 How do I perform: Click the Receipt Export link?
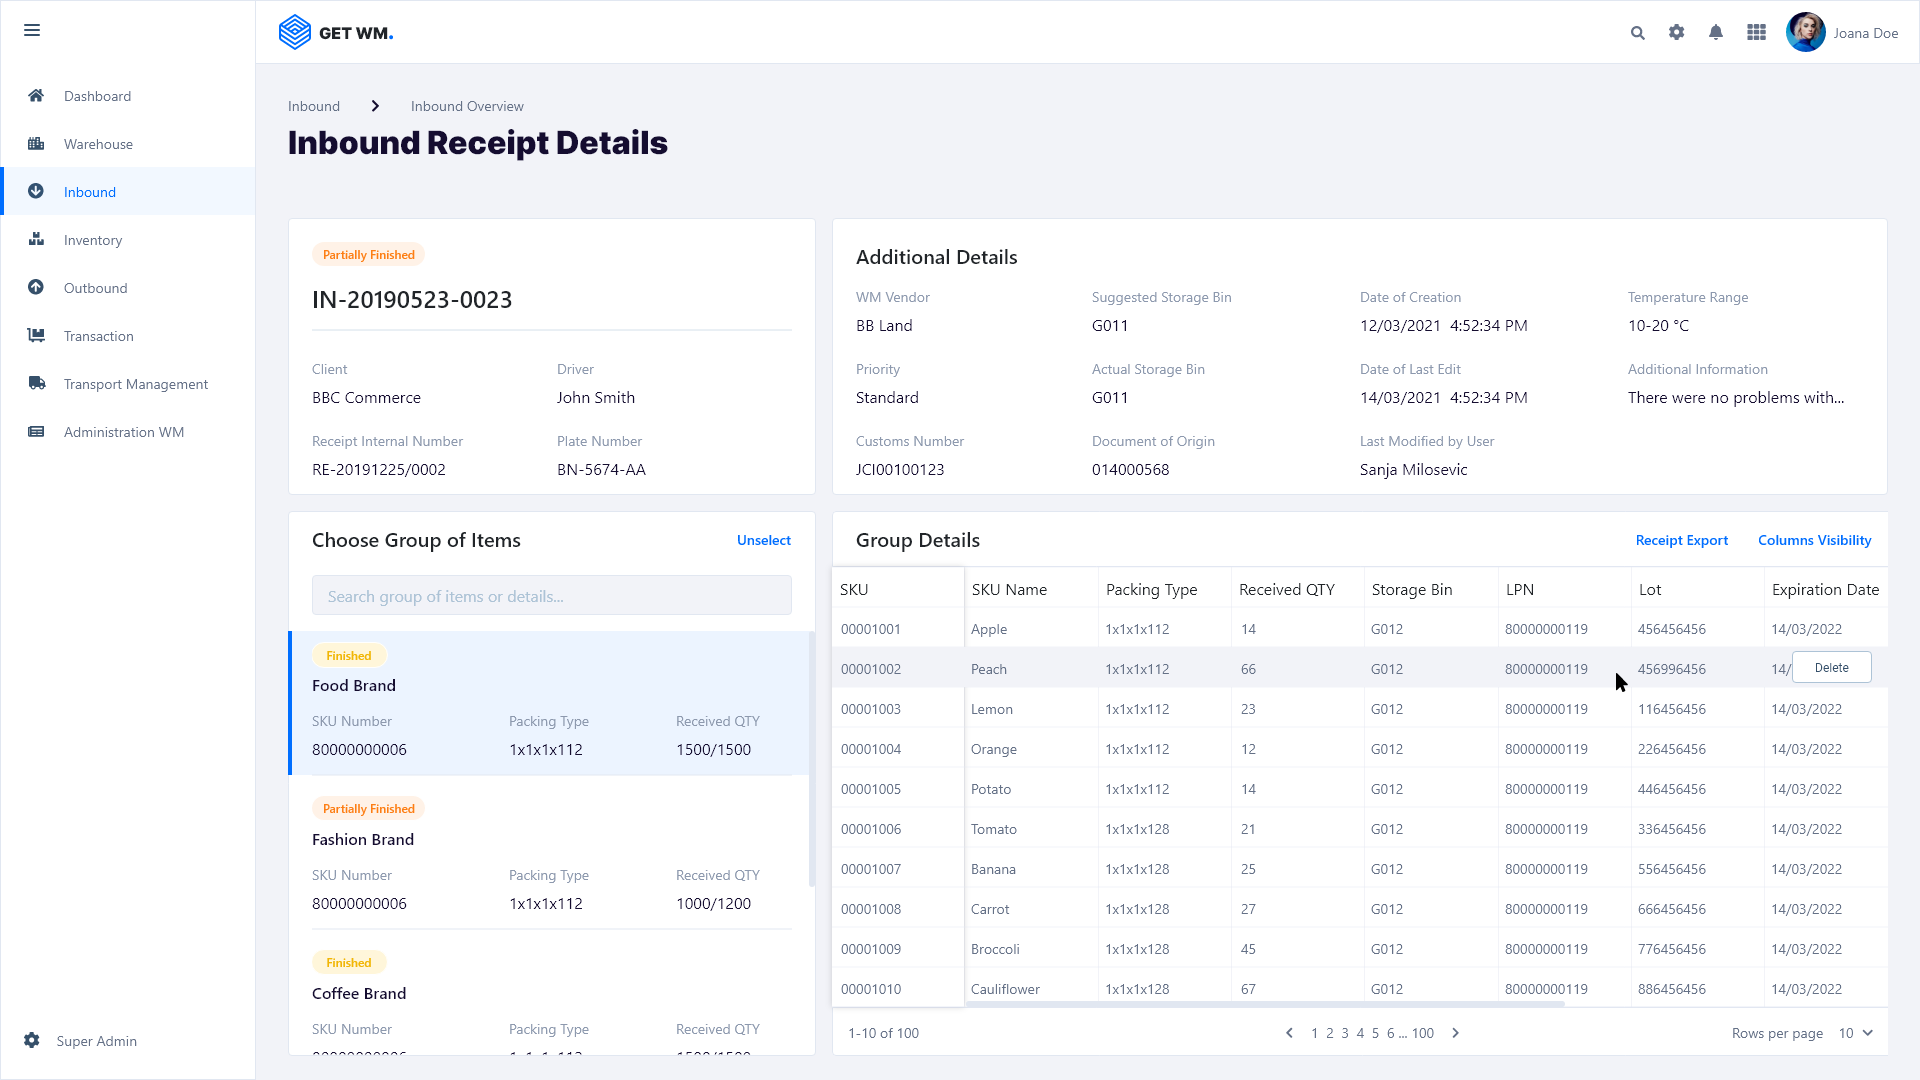point(1681,540)
